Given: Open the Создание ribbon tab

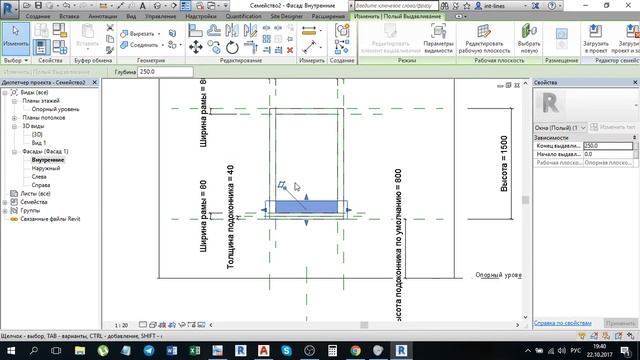Looking at the screenshot, I should pyautogui.click(x=38, y=16).
